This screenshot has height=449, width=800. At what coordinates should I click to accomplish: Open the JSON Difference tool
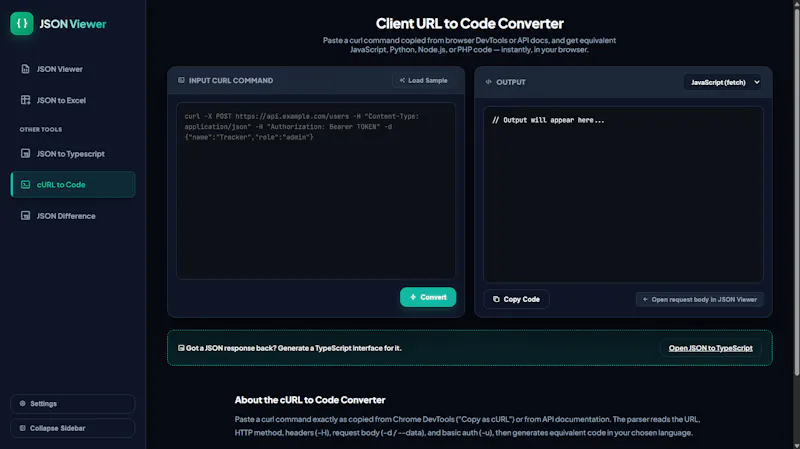pyautogui.click(x=72, y=216)
